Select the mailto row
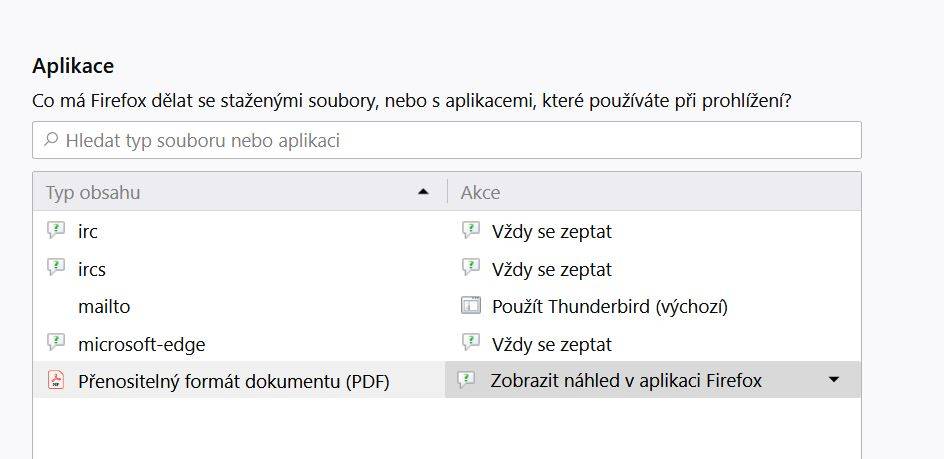 447,307
